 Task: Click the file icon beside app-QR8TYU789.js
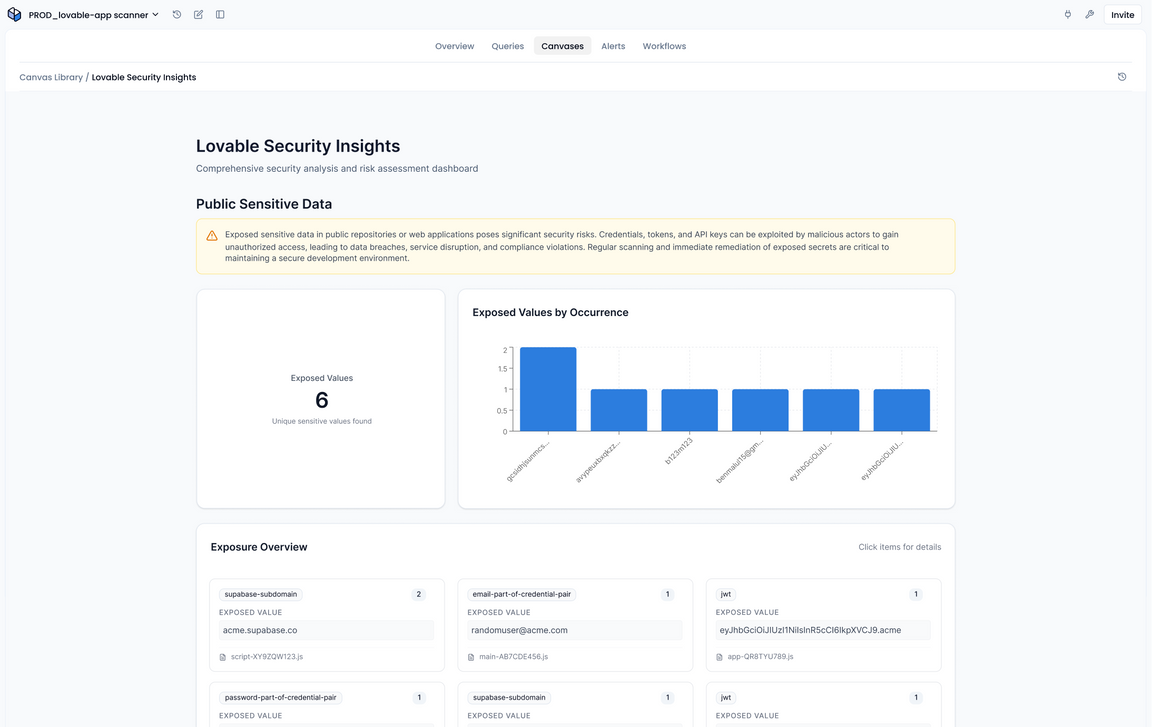(x=719, y=657)
